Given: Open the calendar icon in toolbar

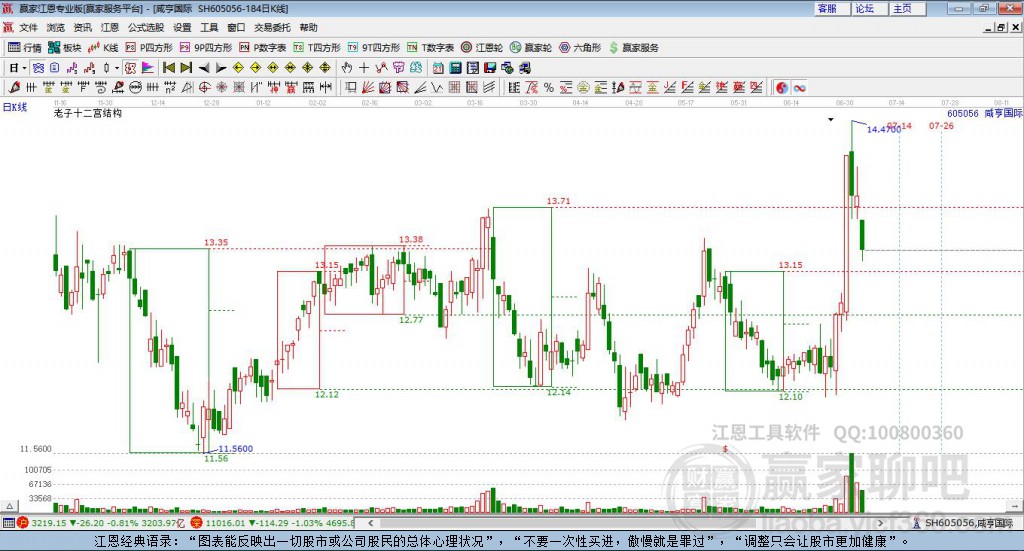Looking at the screenshot, I should pos(438,68).
